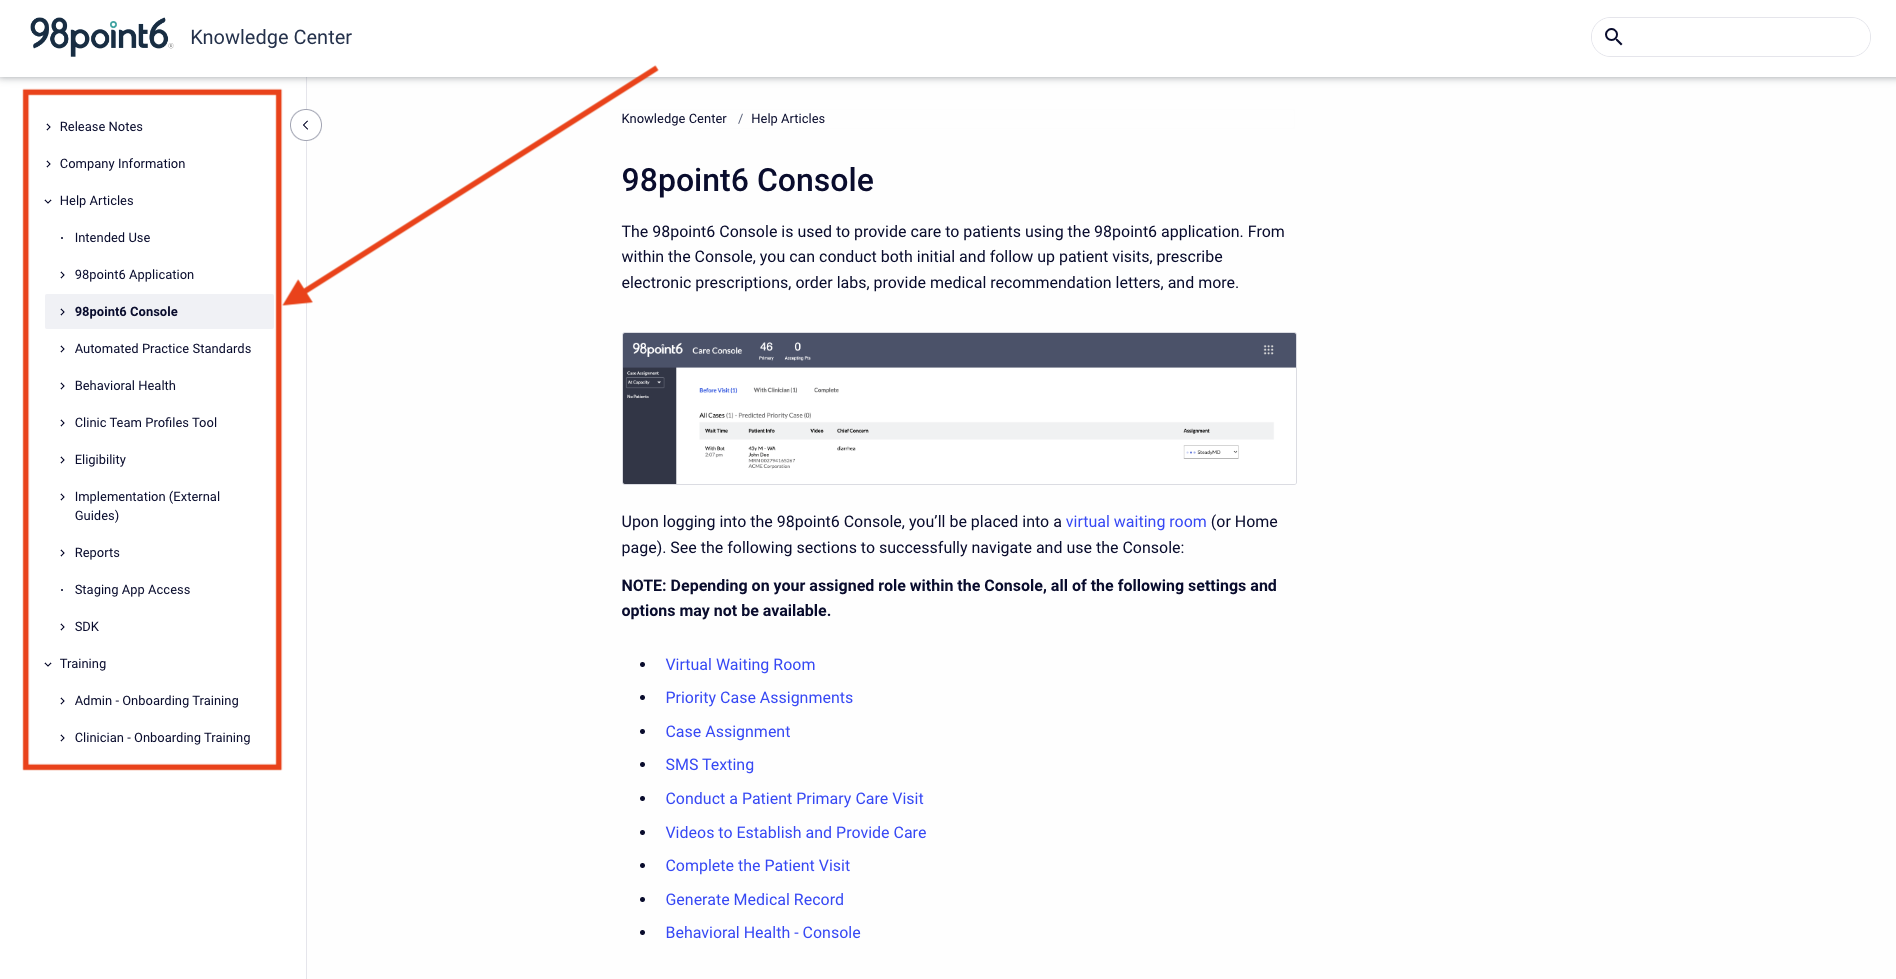The height and width of the screenshot is (979, 1896).
Task: Open Behavioral Health sidebar item
Action: (125, 386)
